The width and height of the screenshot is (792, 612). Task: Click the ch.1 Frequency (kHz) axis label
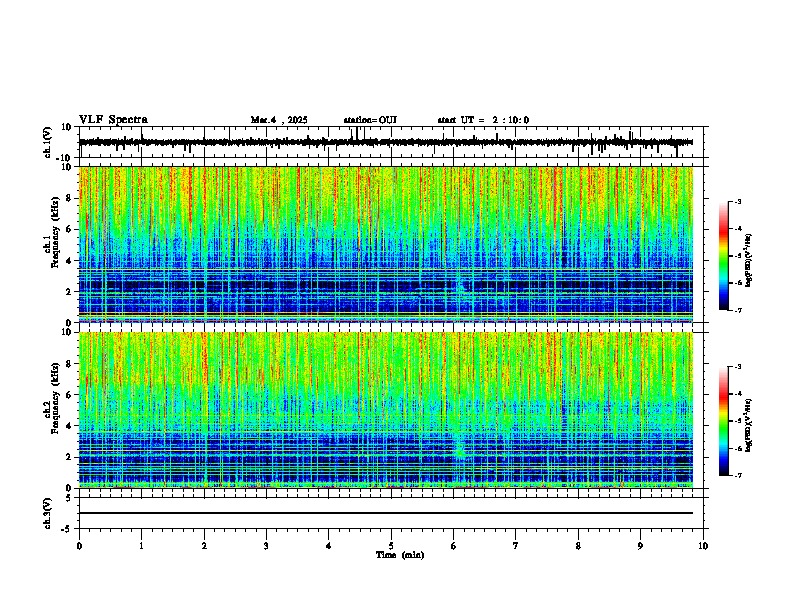point(55,232)
